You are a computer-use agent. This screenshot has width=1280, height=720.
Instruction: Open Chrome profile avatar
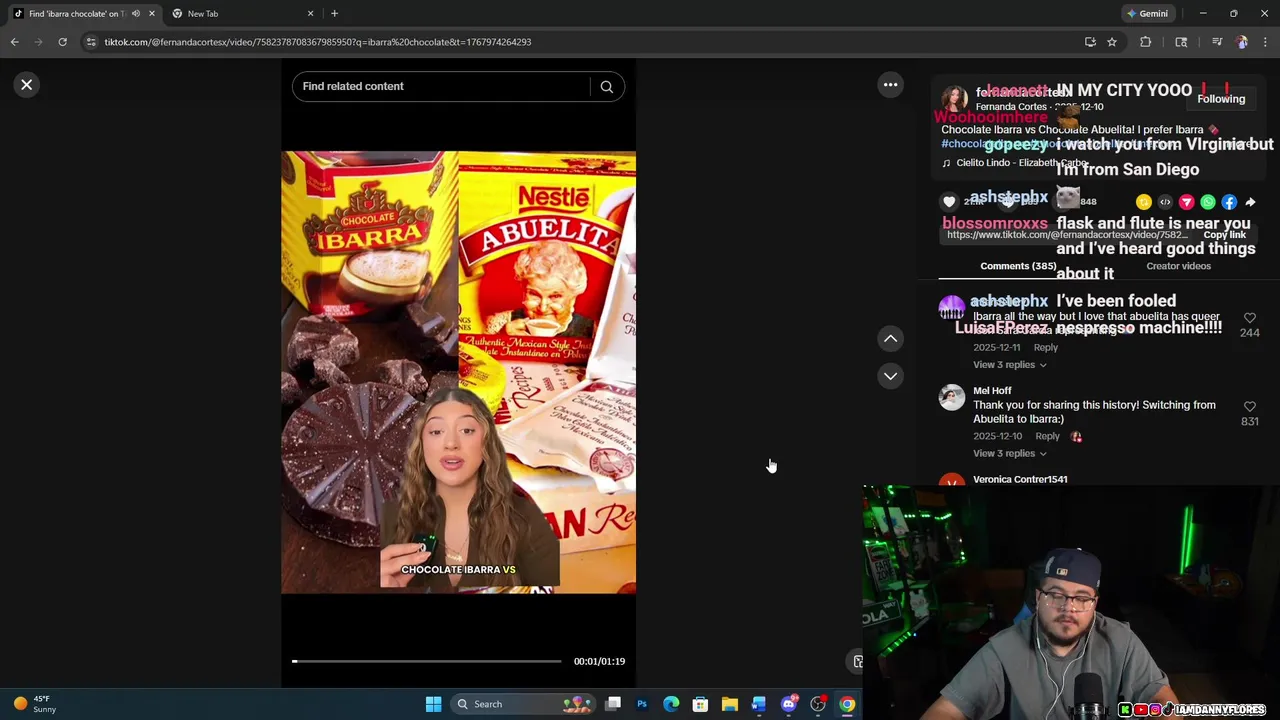1242,42
